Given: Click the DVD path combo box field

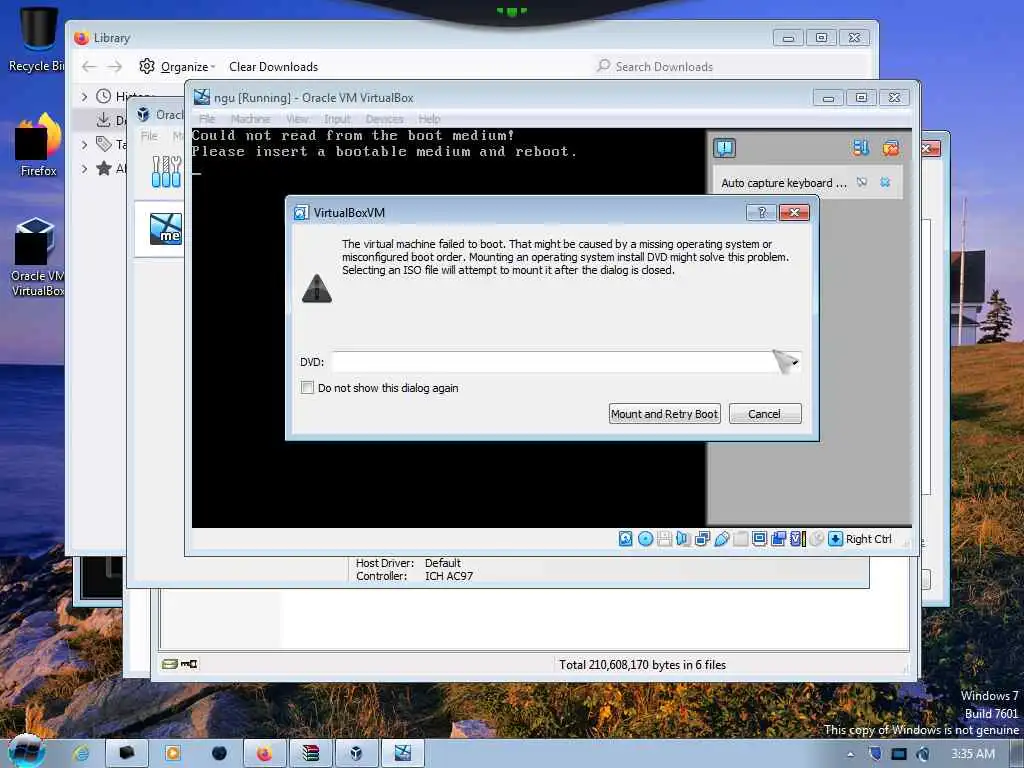Looking at the screenshot, I should (566, 362).
